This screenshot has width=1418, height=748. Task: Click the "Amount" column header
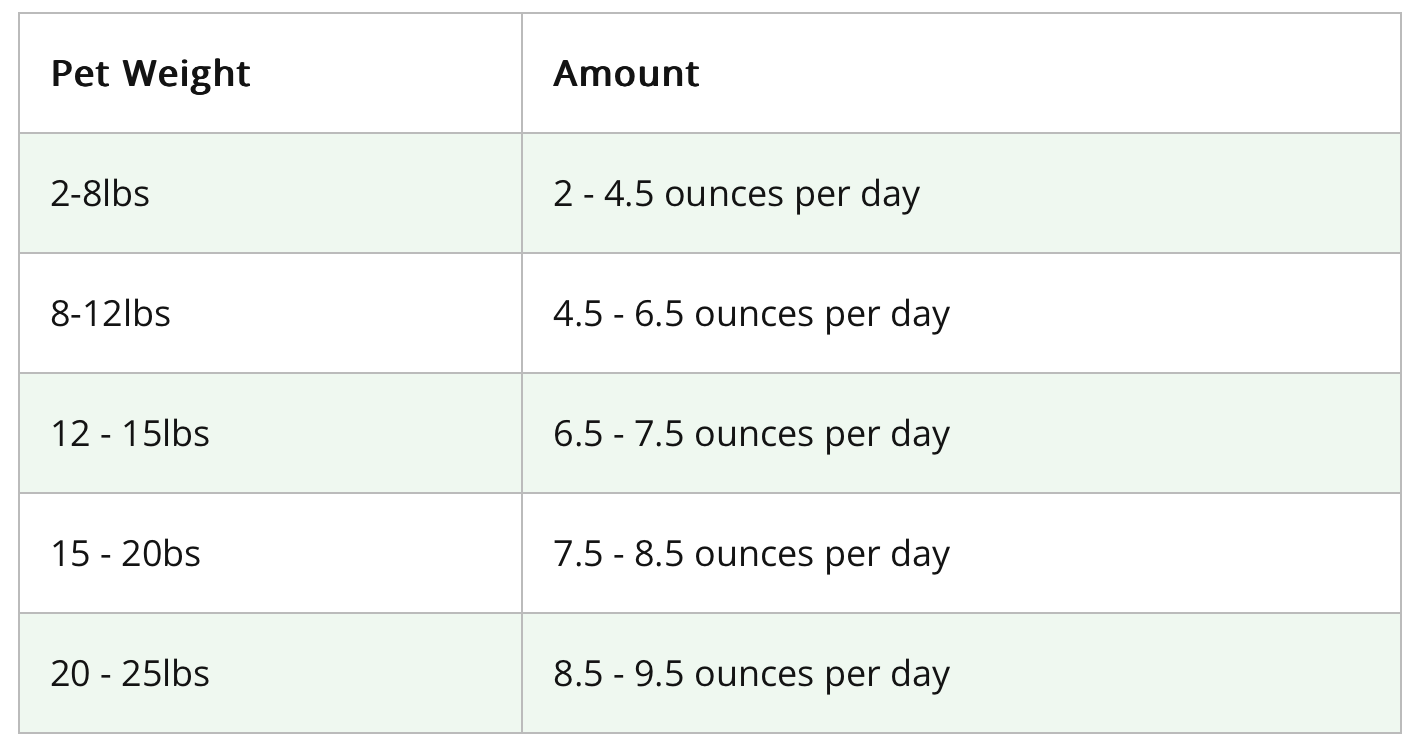626,74
